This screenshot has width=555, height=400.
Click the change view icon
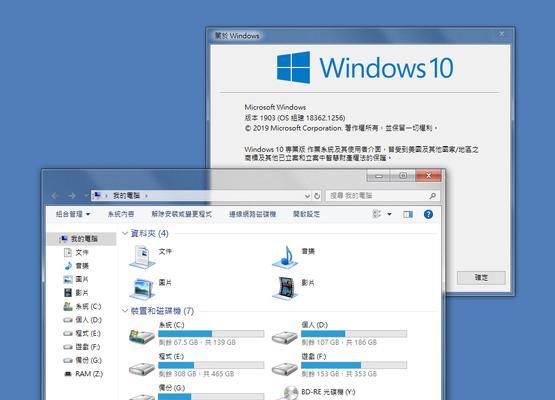pyautogui.click(x=377, y=214)
